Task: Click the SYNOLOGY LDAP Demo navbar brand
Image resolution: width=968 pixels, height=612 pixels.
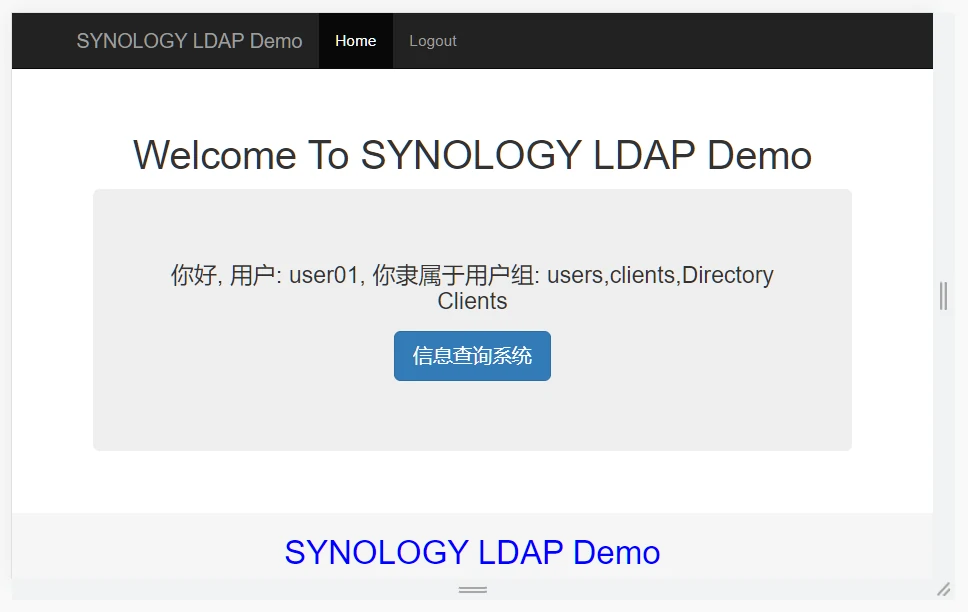Action: tap(189, 41)
